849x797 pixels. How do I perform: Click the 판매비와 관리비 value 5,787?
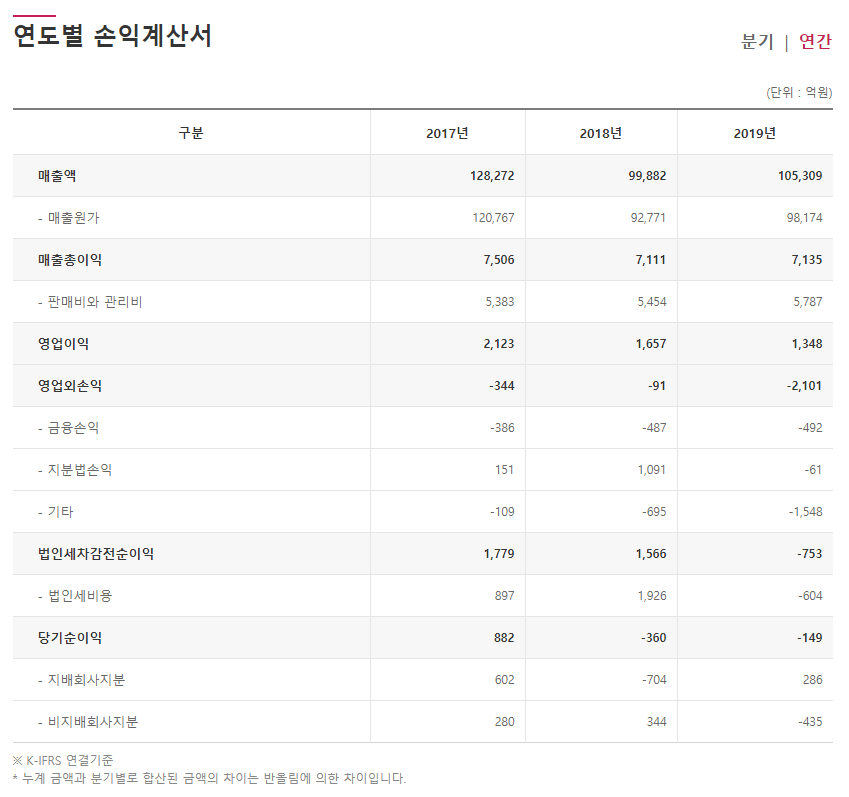coord(808,302)
